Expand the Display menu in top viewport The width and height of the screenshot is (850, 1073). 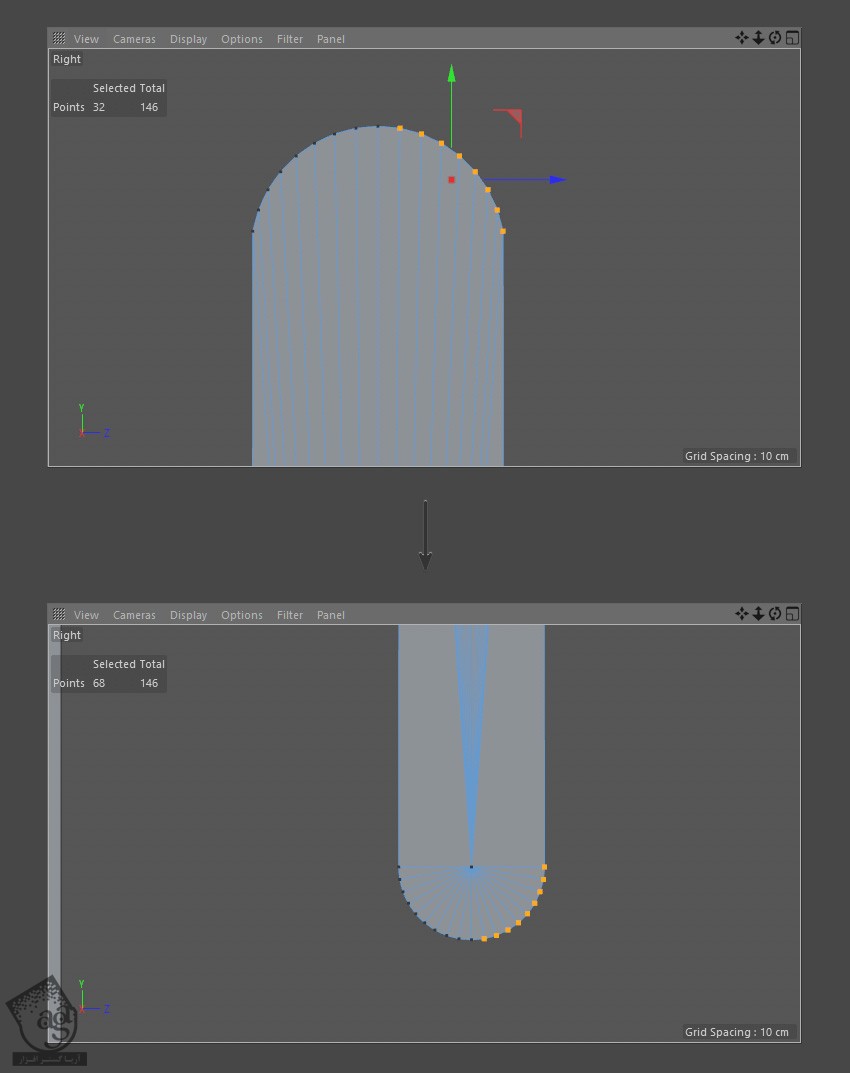click(188, 39)
